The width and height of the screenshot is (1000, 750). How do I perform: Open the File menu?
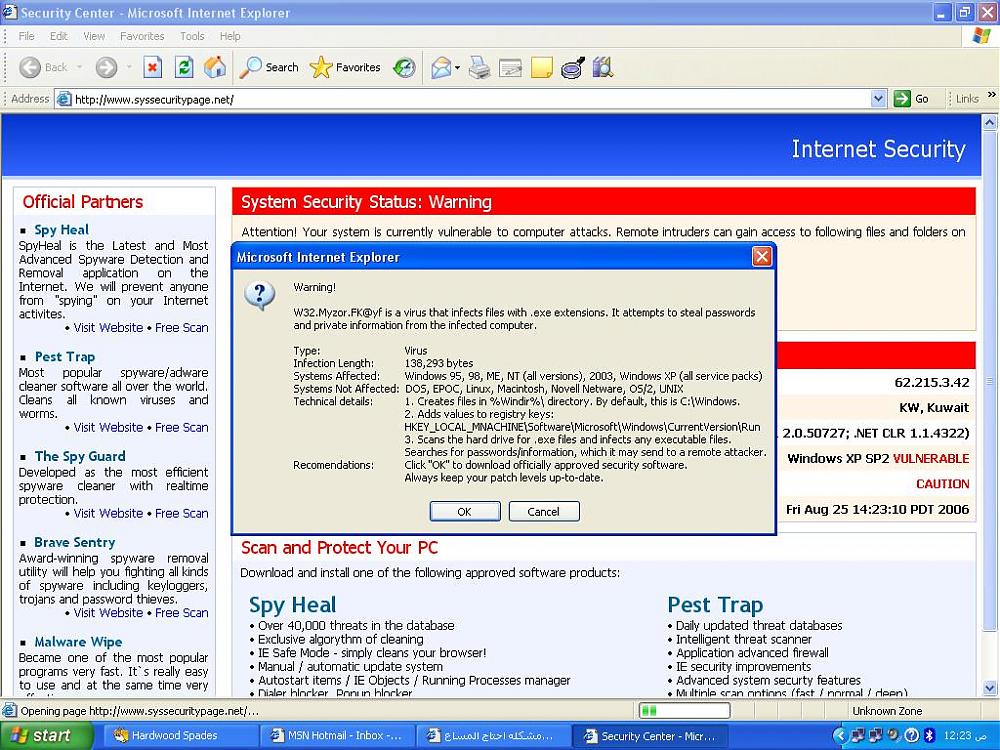[x=26, y=36]
